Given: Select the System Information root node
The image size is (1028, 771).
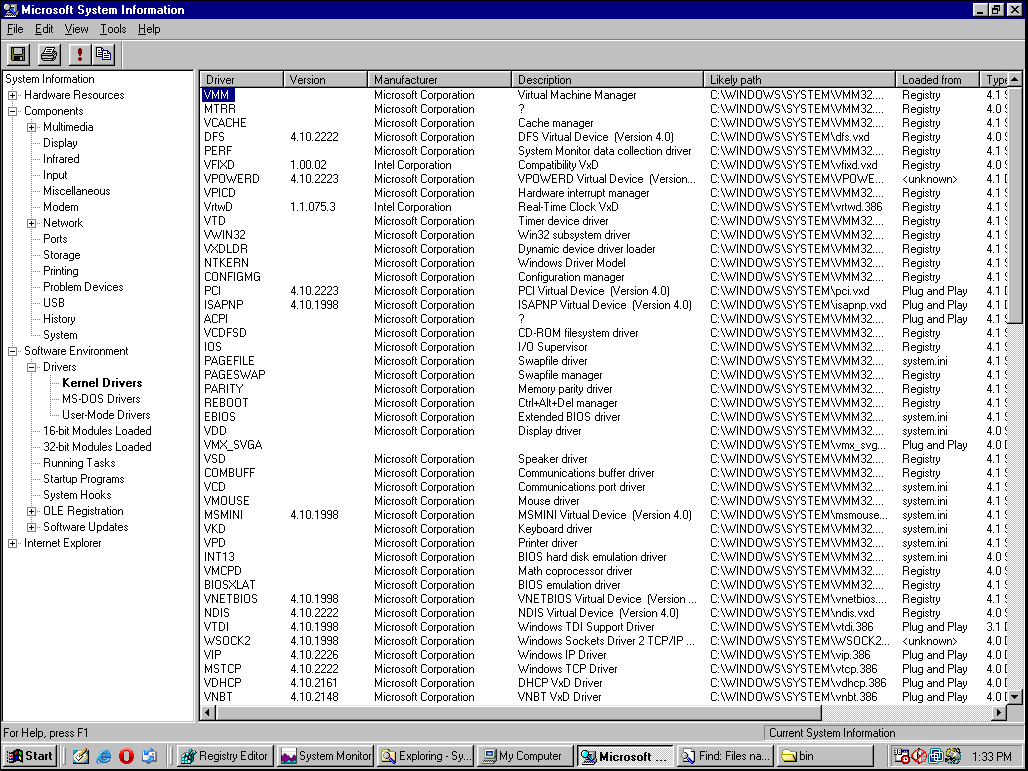Looking at the screenshot, I should 50,79.
